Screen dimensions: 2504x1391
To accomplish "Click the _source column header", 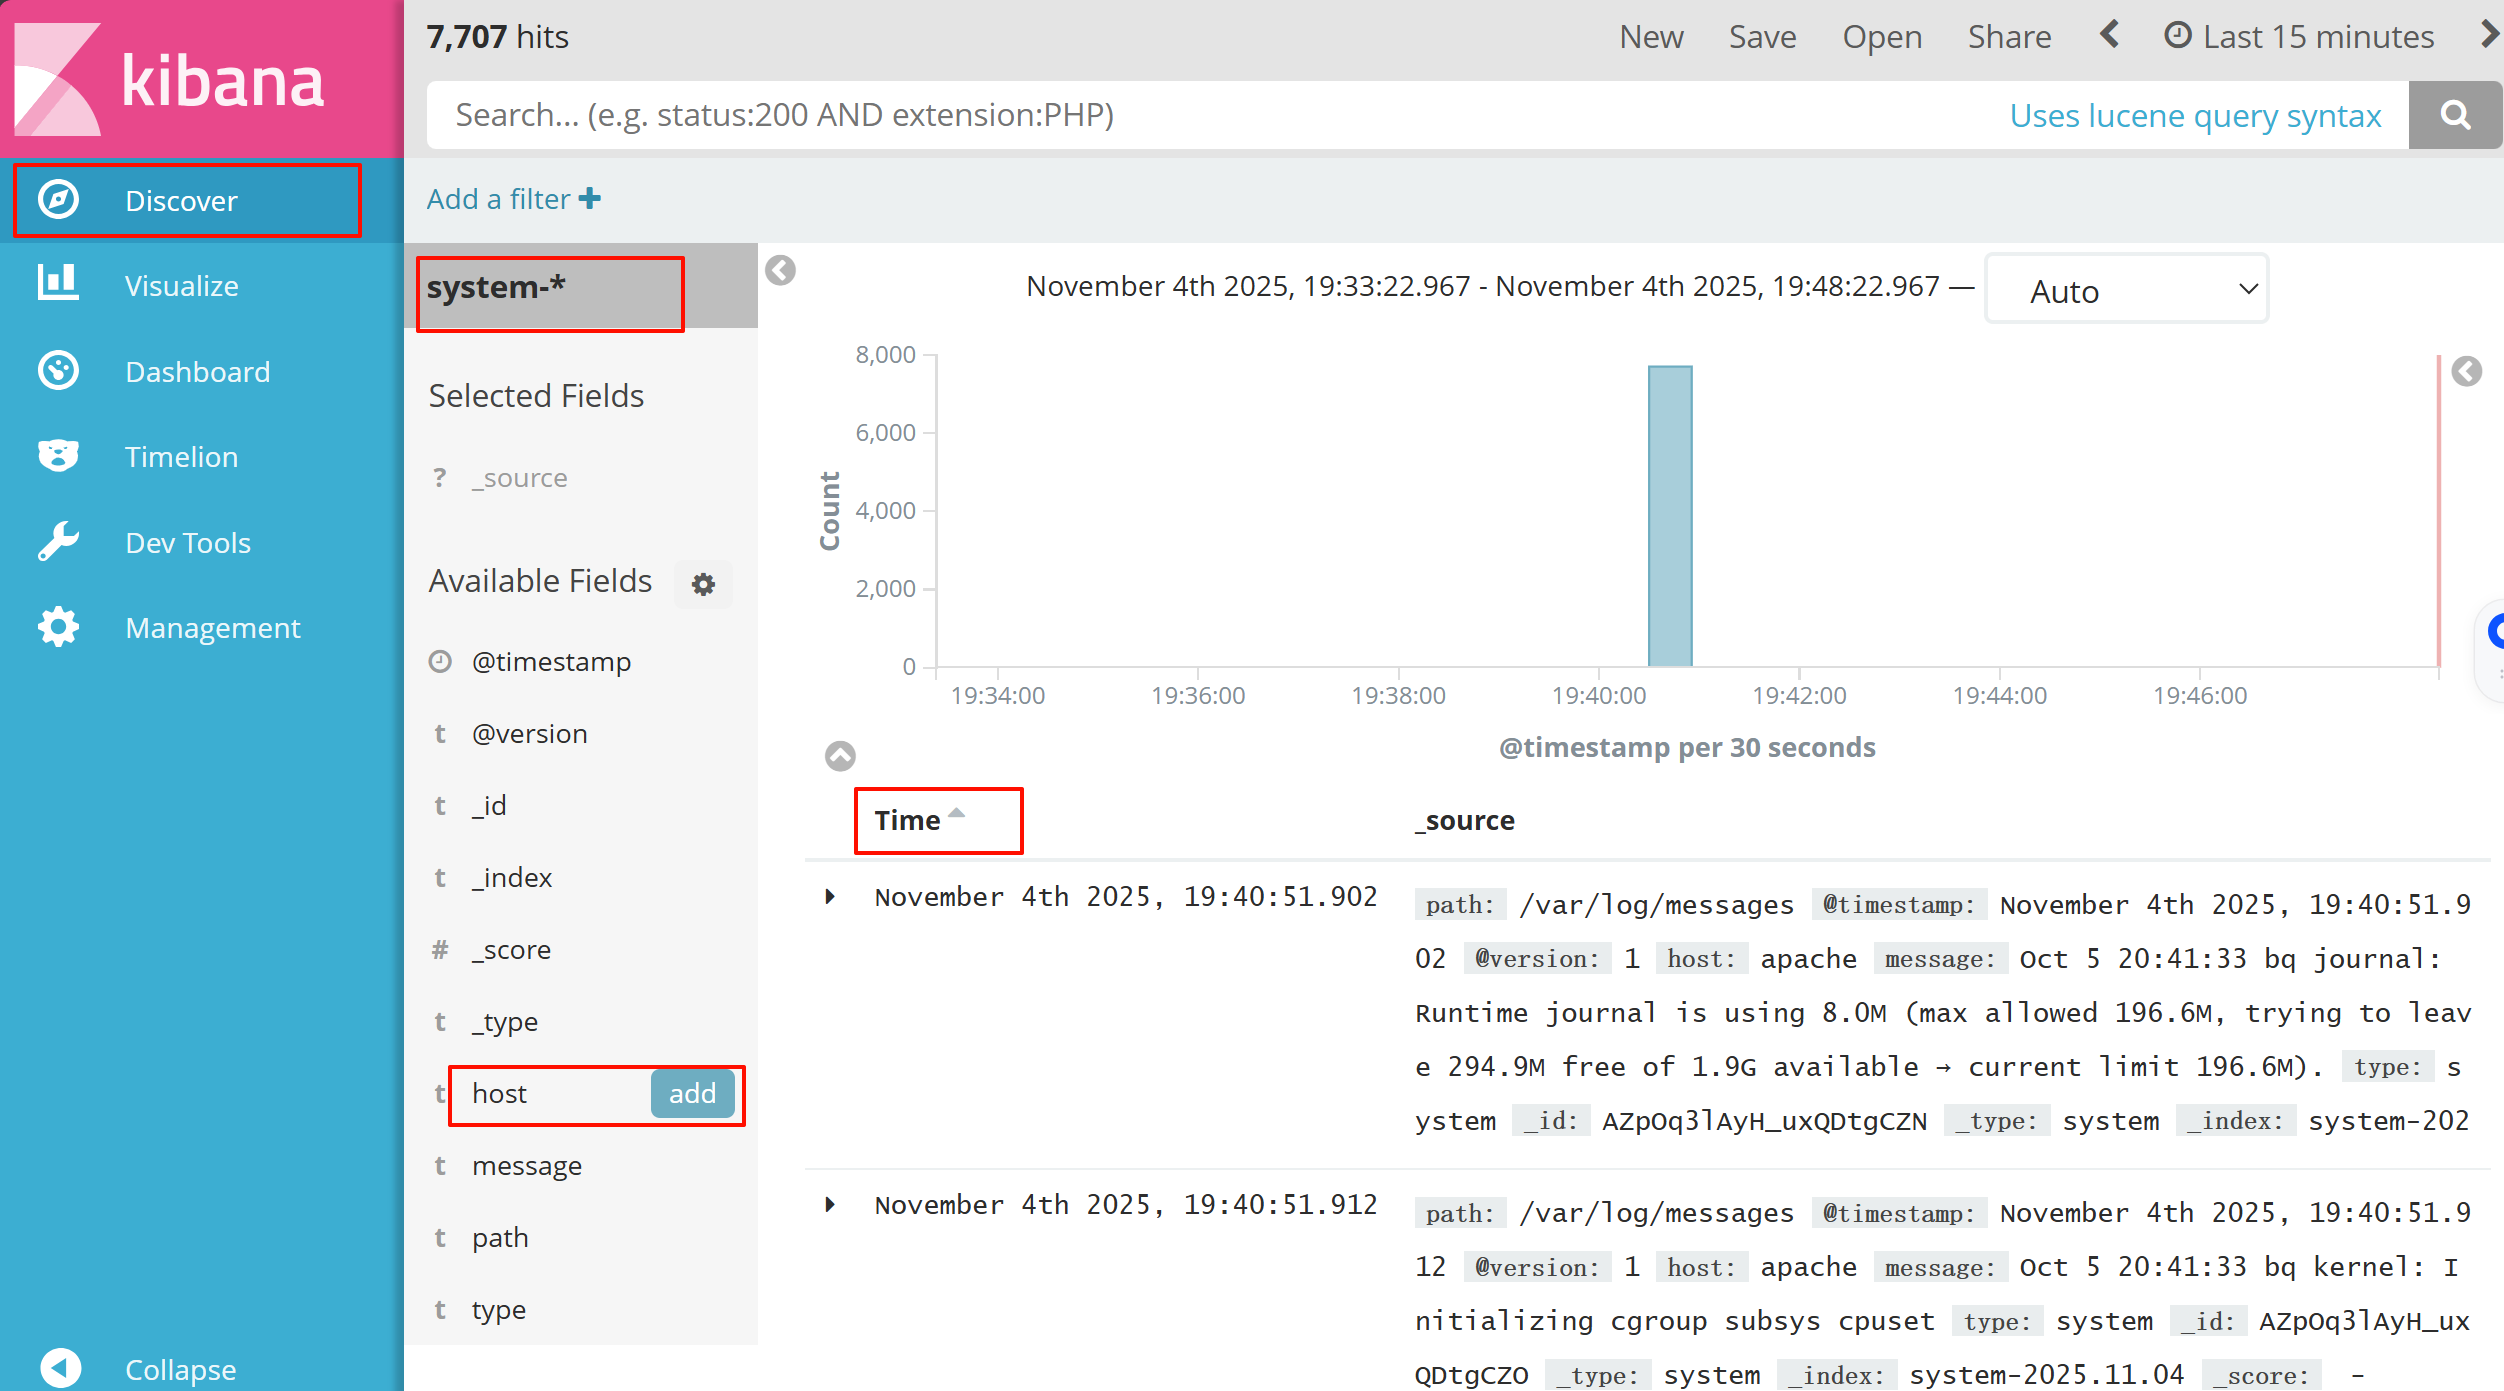I will pos(1465,820).
